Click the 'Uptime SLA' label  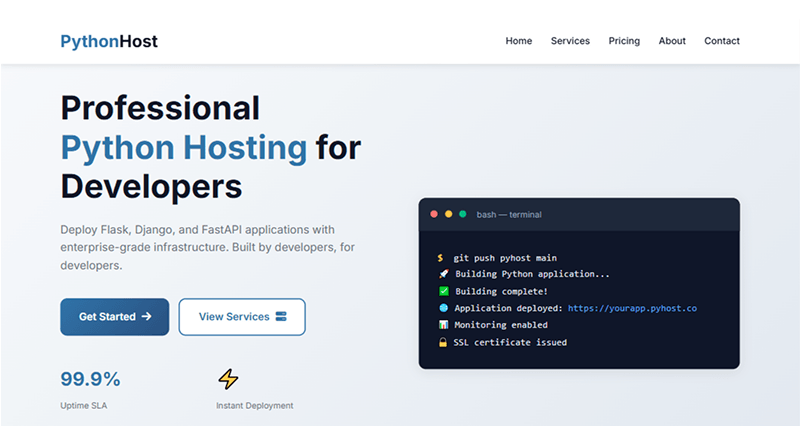[84, 406]
